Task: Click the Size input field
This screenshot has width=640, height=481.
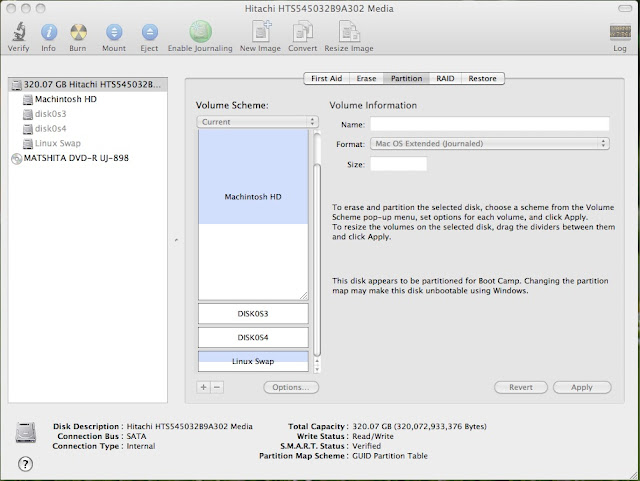Action: coord(398,164)
